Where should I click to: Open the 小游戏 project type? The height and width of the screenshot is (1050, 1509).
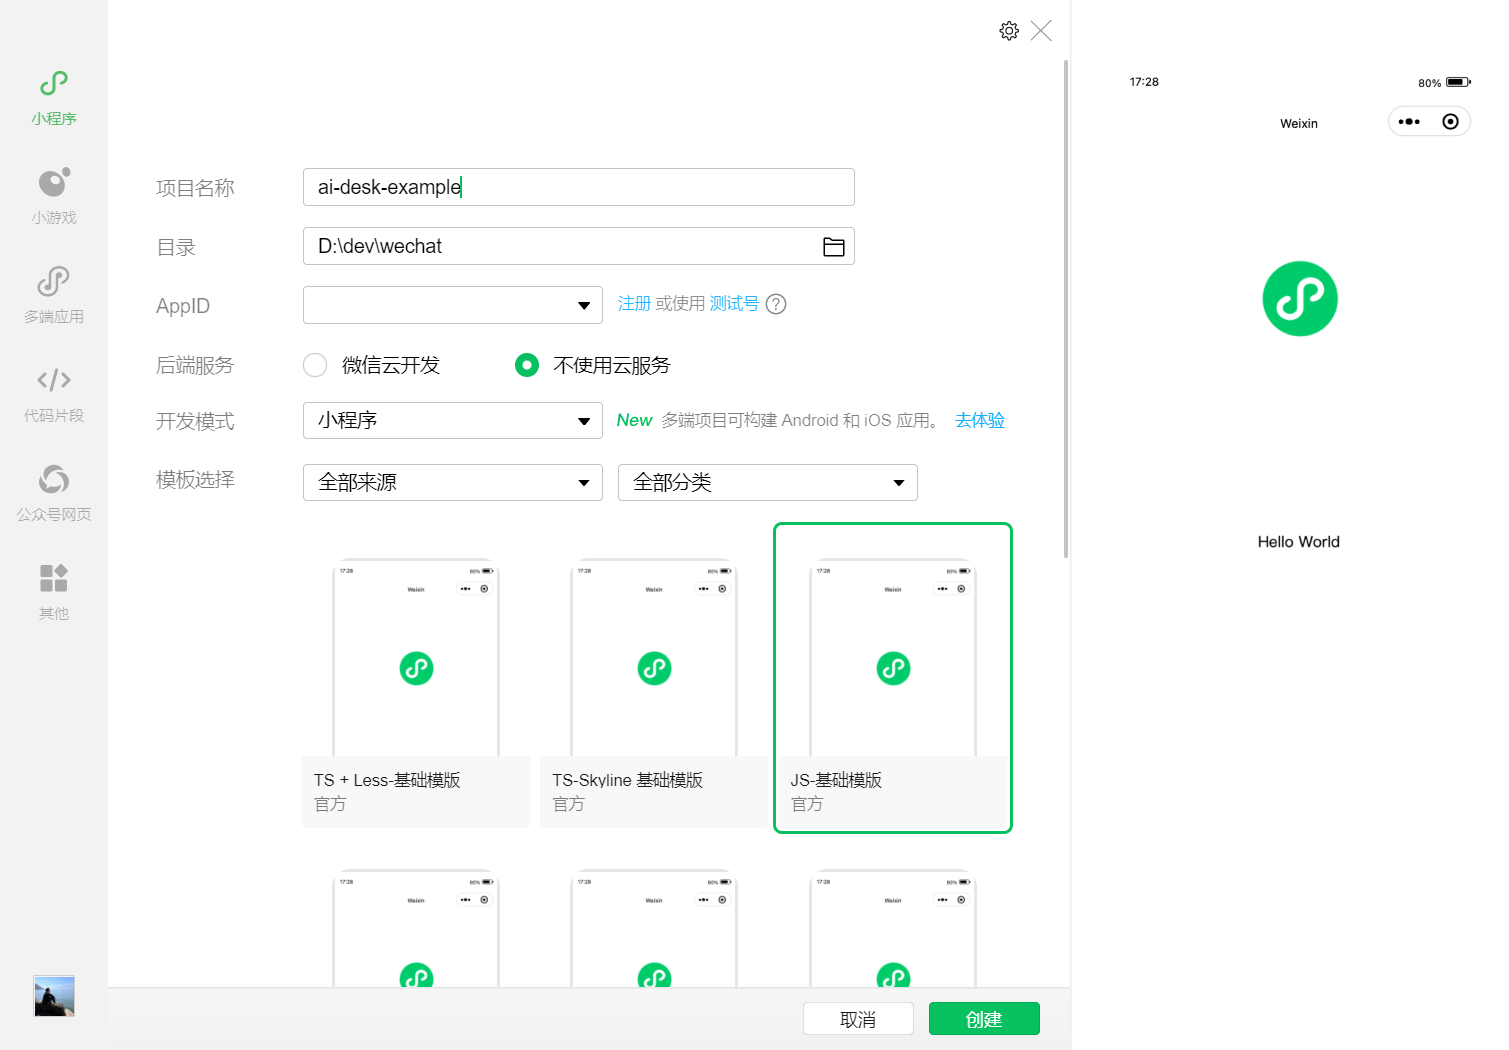pos(54,197)
